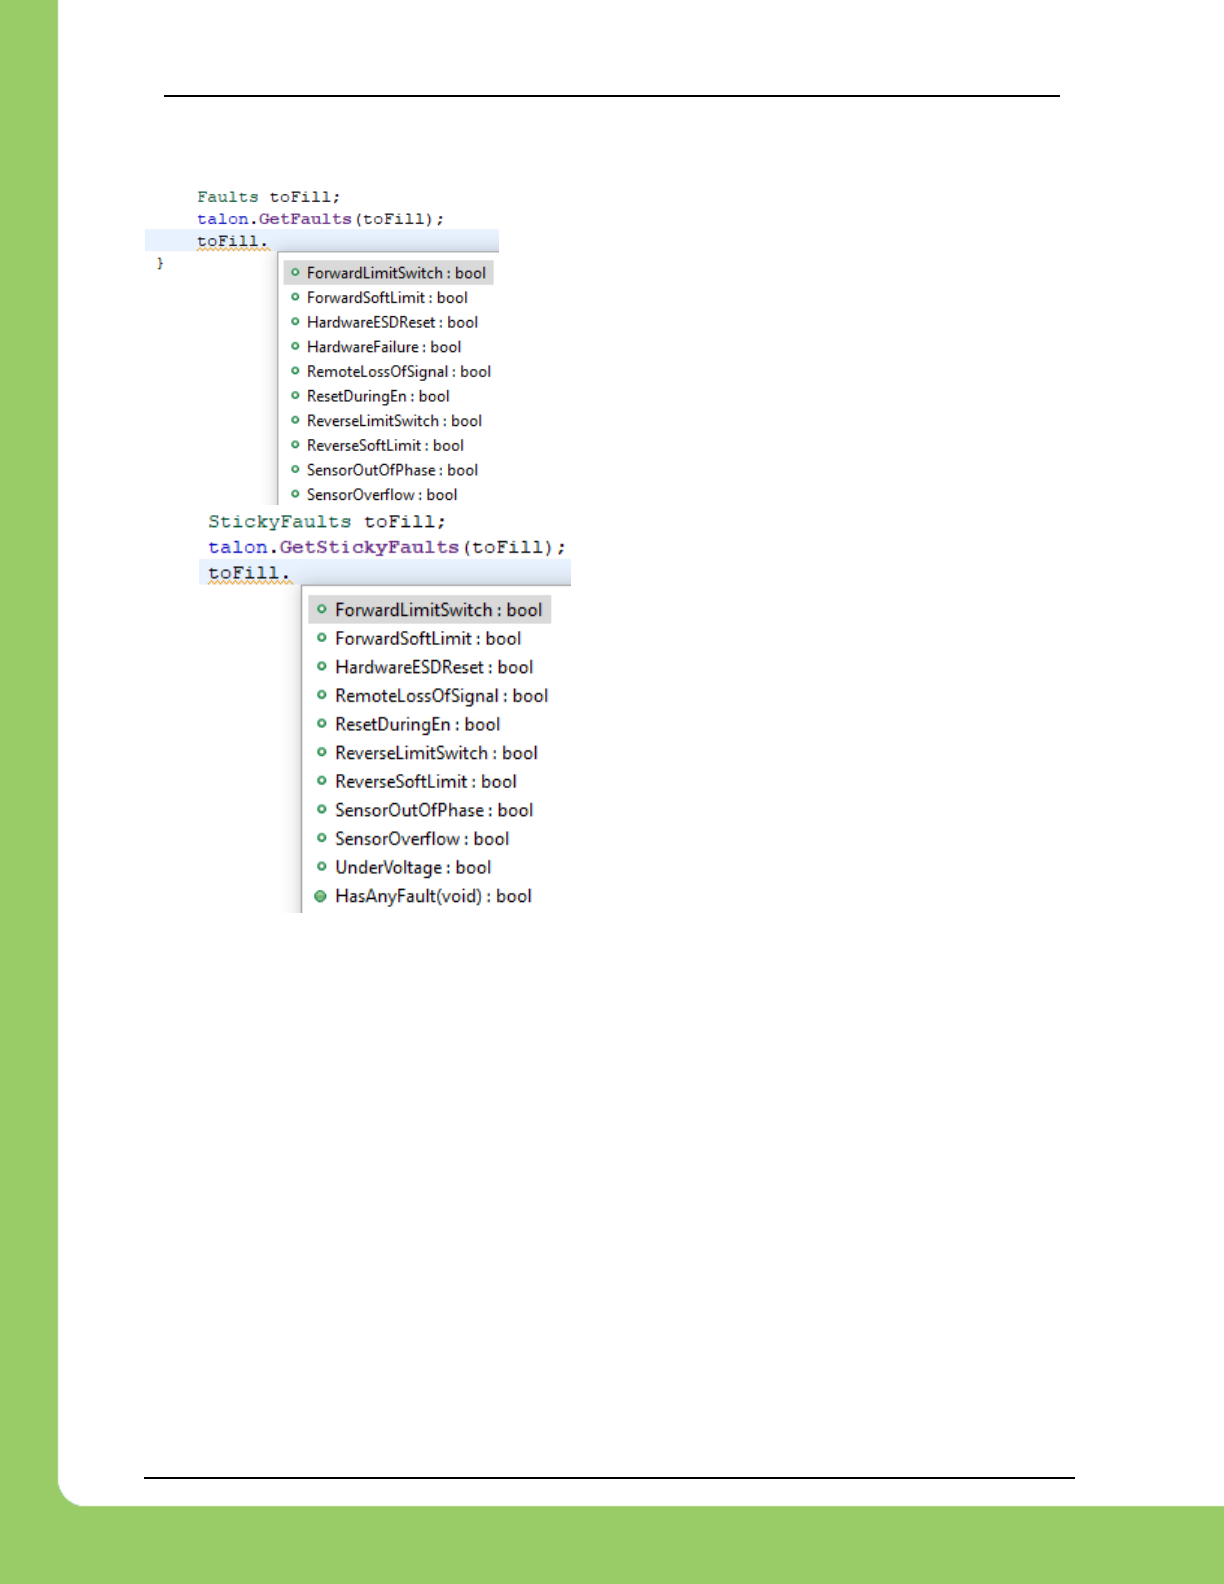Pick SensorOutOfPhase in the StickyFaults completion list
Viewport: 1224px width, 1584px height.
434,811
